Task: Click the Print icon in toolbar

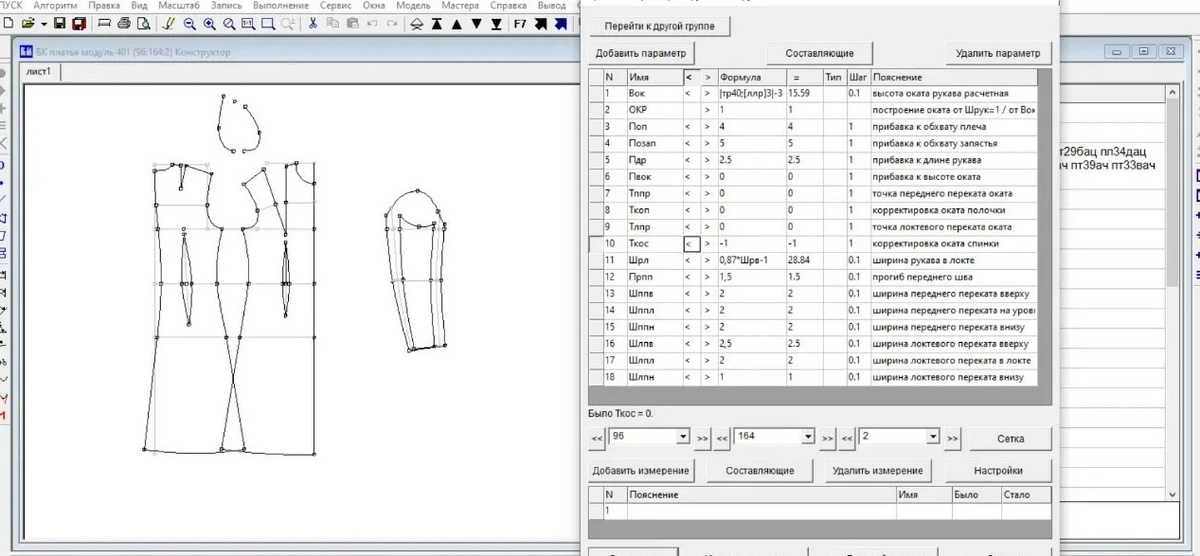Action: [124, 22]
